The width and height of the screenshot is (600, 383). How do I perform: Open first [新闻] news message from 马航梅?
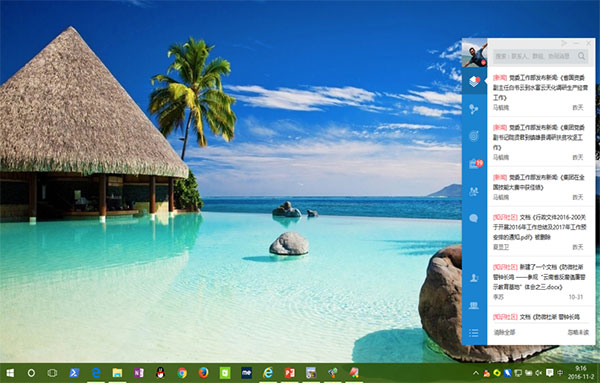point(541,92)
